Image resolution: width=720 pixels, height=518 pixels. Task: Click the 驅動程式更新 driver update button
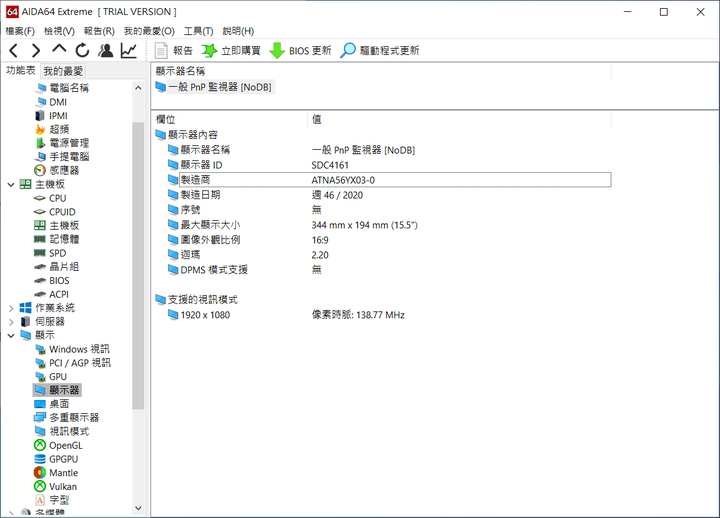pos(380,51)
